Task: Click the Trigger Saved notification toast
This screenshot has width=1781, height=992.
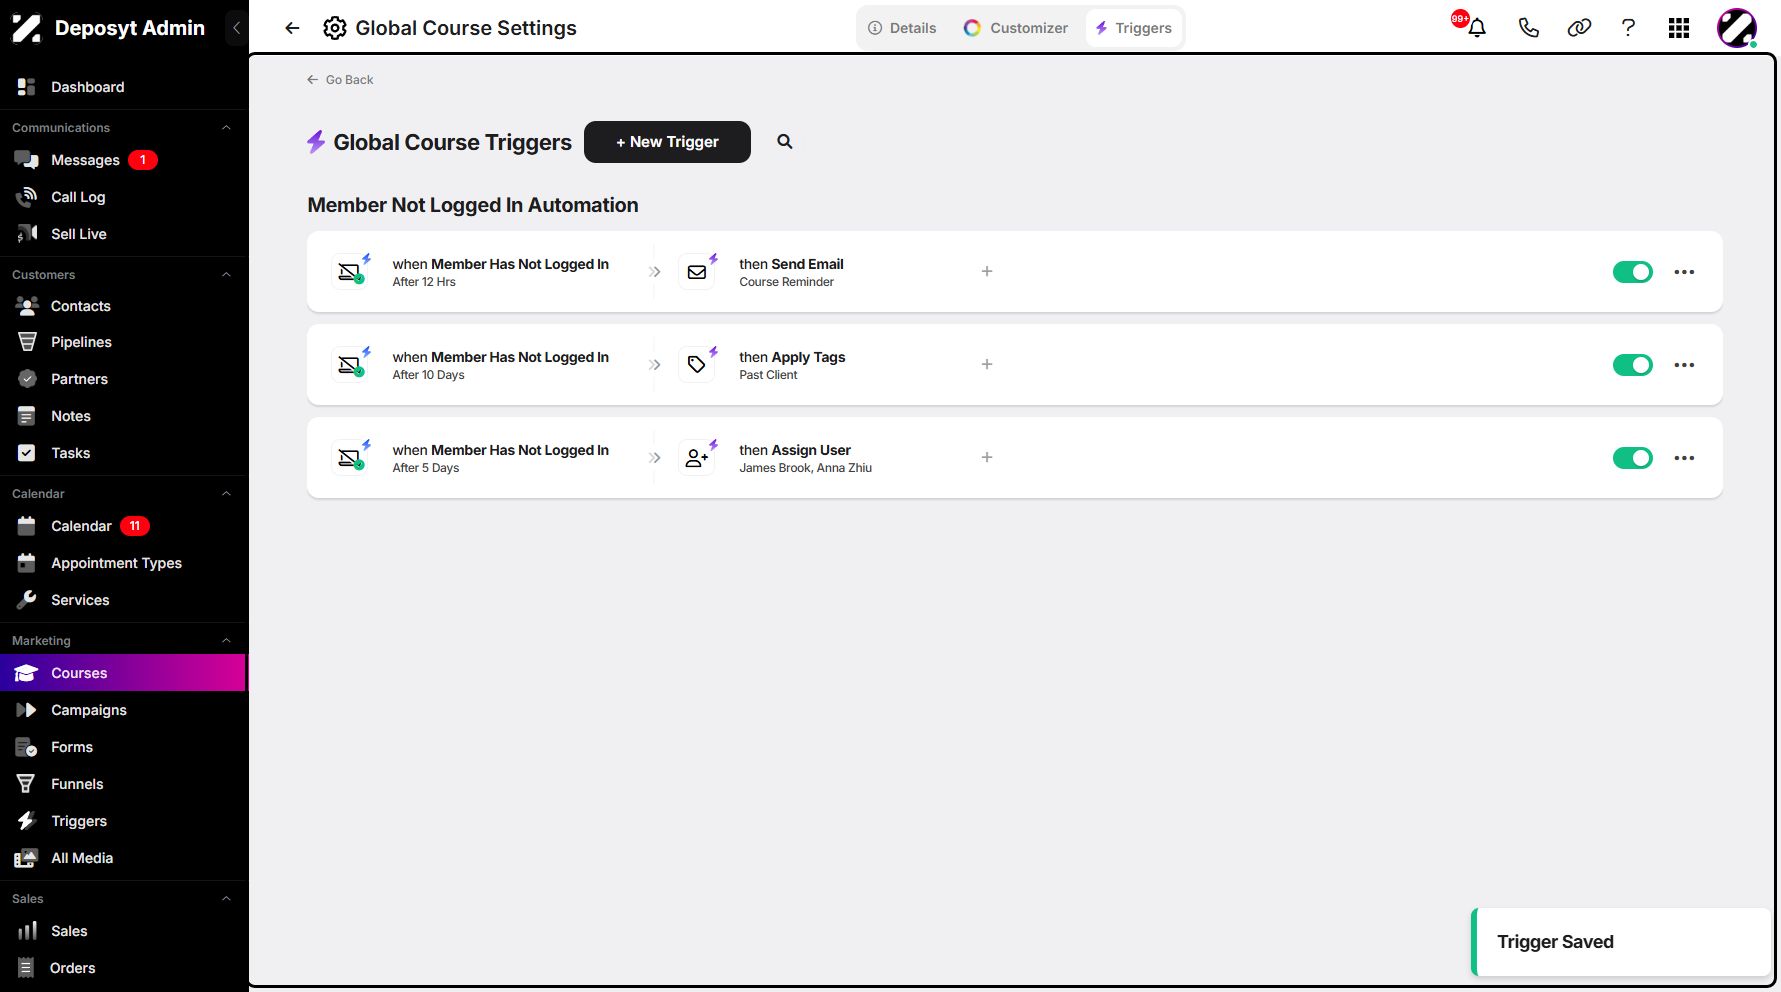Action: click(1621, 942)
